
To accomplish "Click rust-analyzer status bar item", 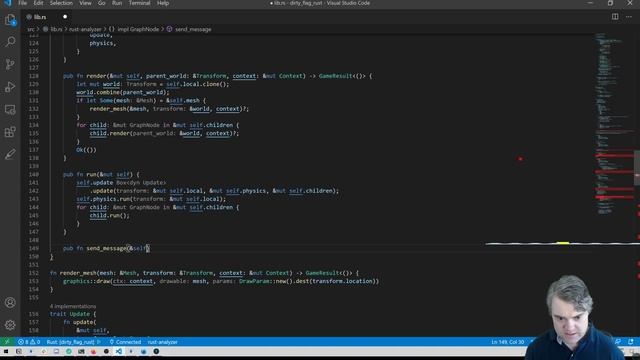I will pyautogui.click(x=162, y=342).
